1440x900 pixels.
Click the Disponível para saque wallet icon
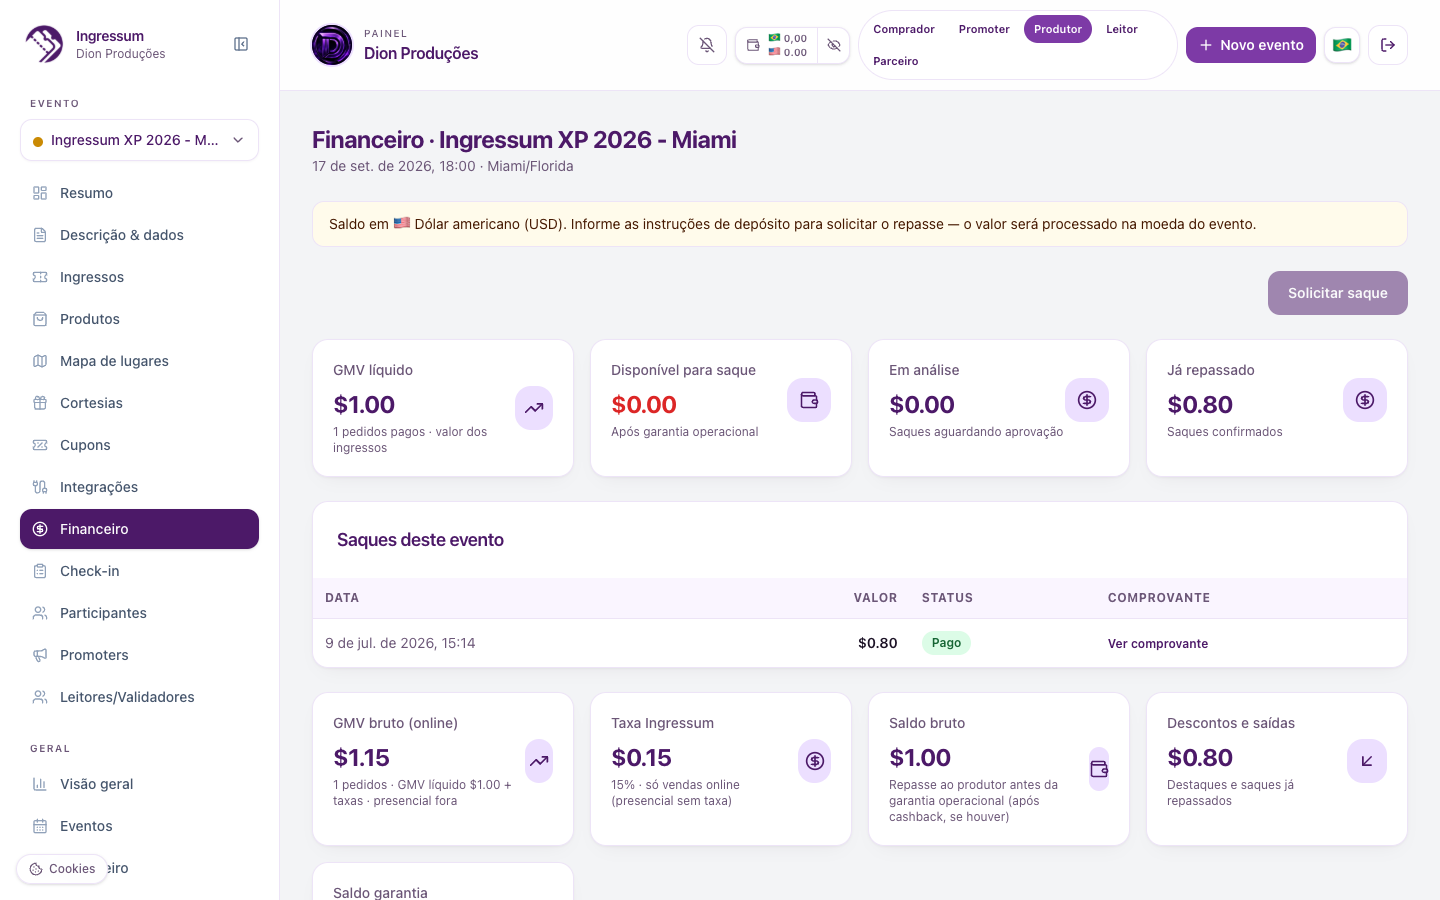coord(809,400)
